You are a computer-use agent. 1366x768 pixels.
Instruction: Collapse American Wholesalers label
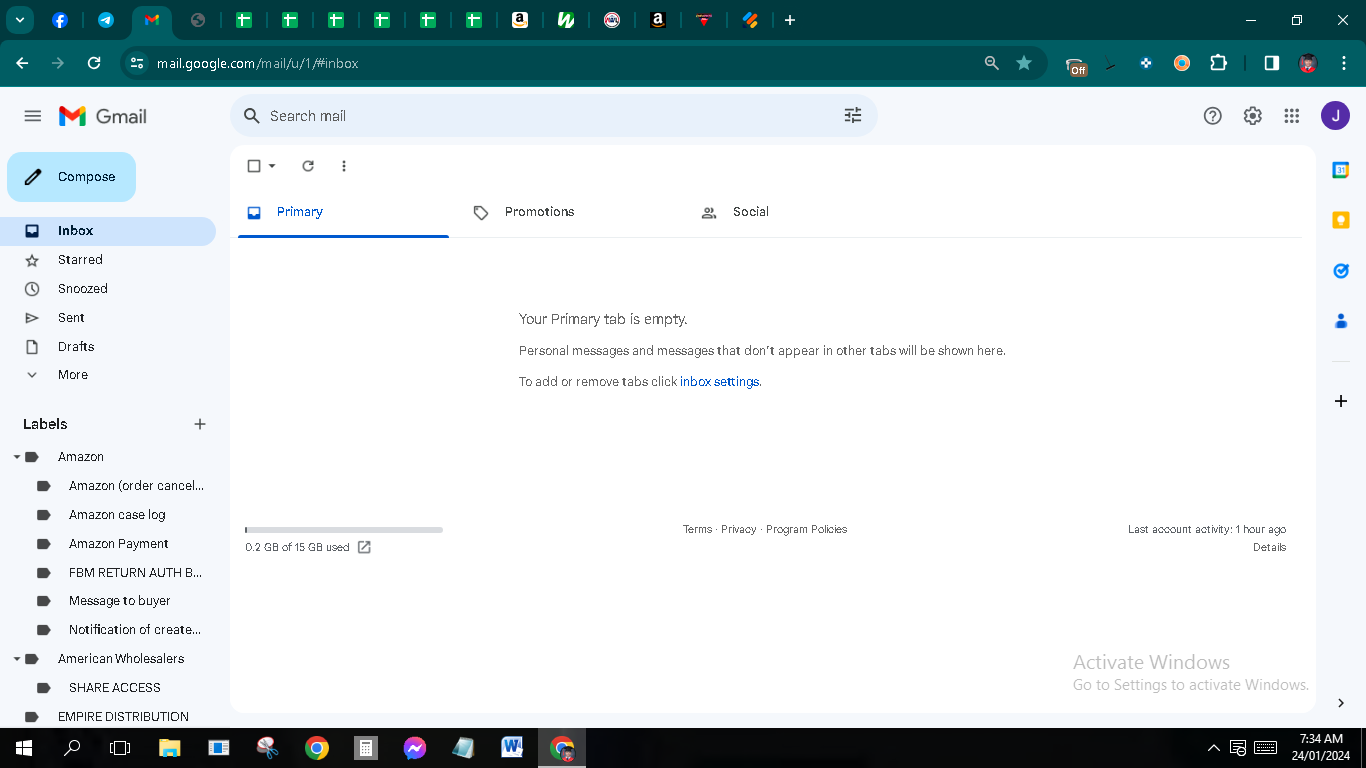[17, 659]
